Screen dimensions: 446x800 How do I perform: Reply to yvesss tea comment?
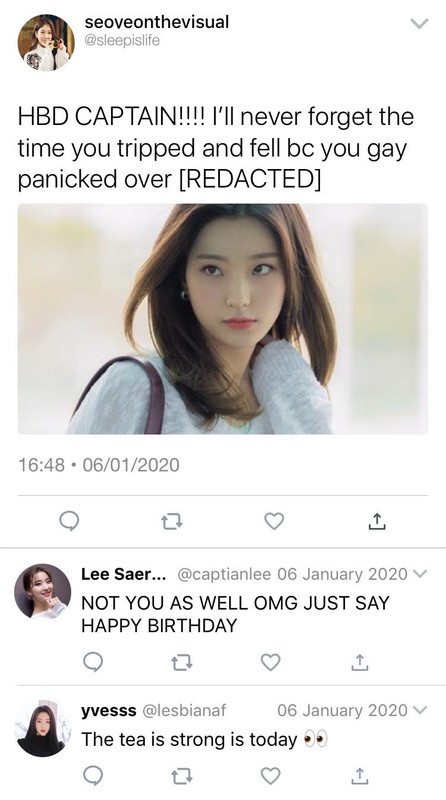pos(93,776)
